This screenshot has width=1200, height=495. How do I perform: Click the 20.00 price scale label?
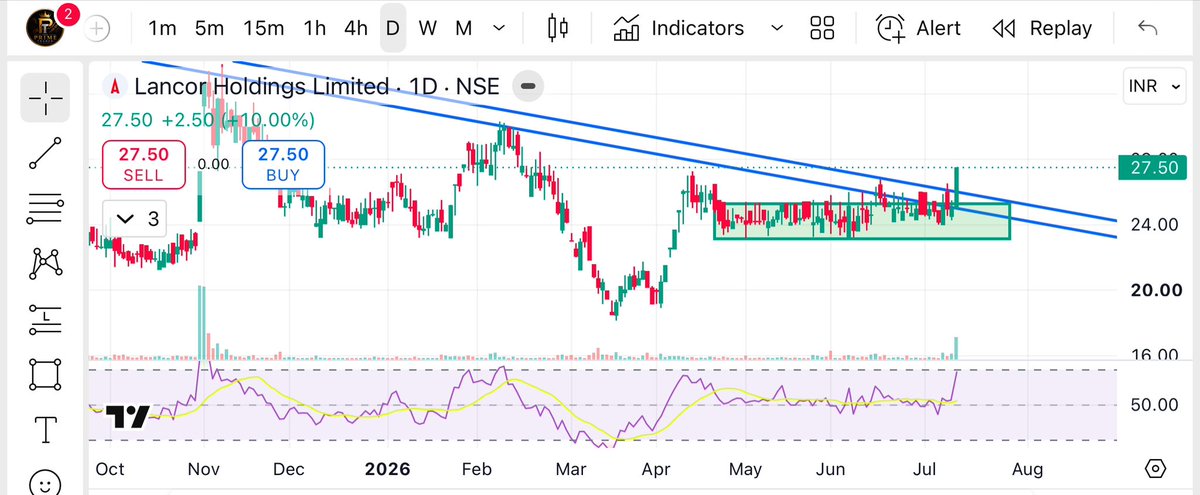(x=1154, y=290)
